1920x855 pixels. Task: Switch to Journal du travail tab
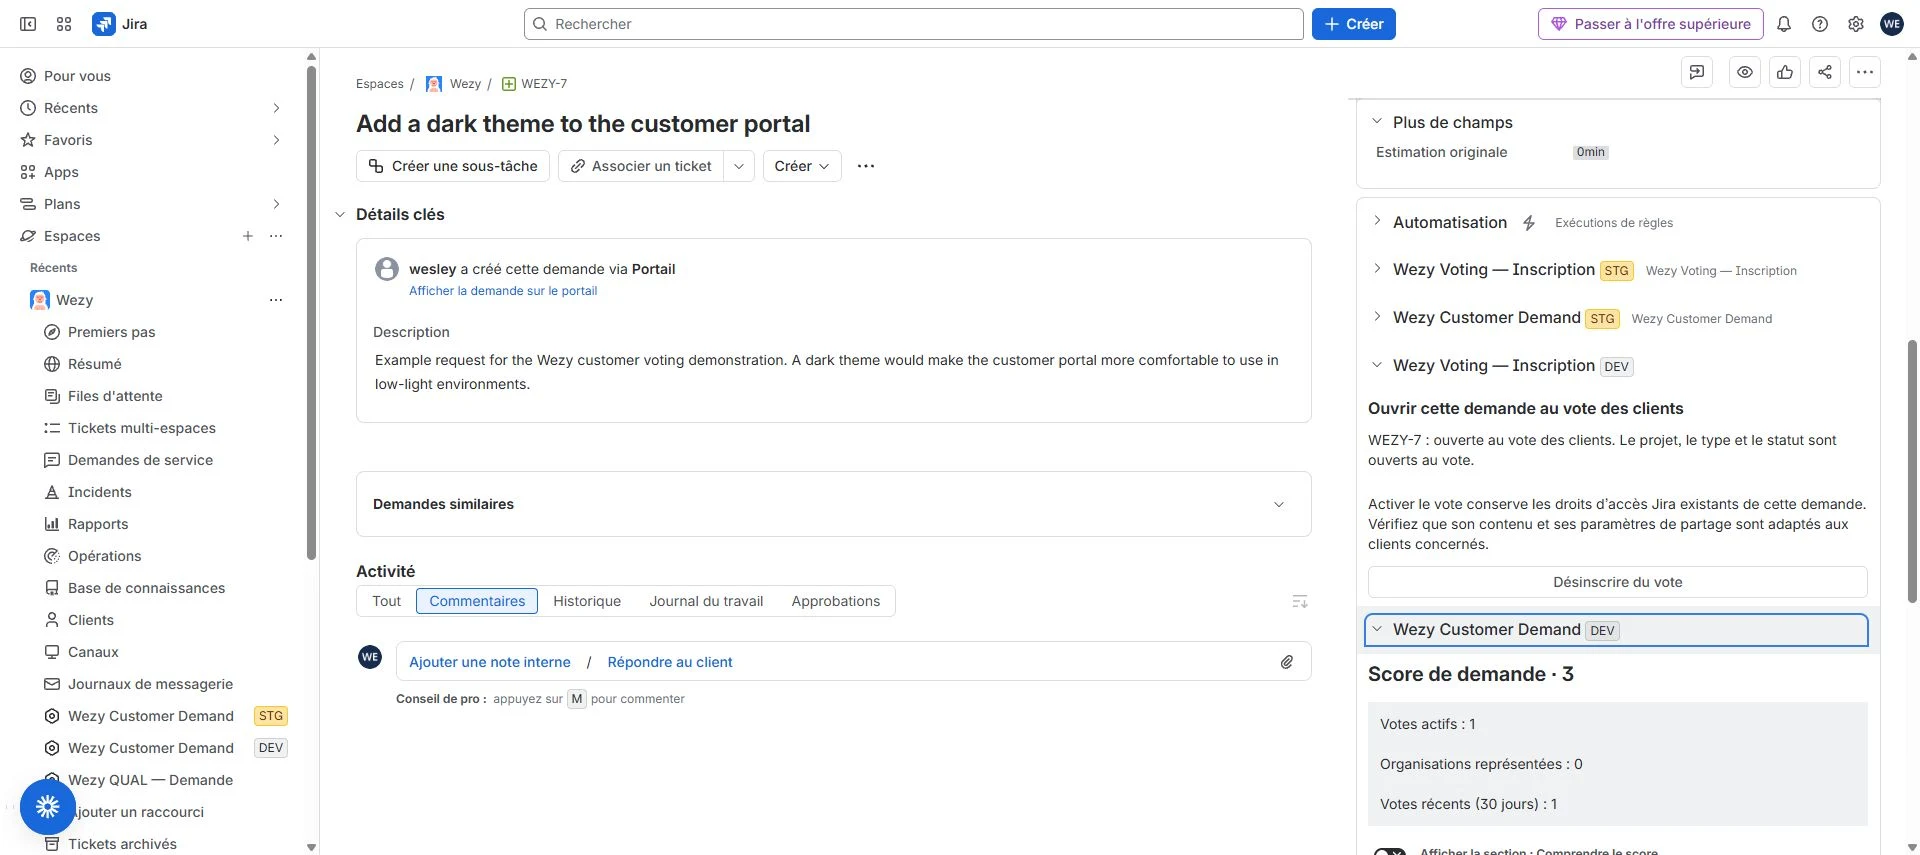[706, 601]
